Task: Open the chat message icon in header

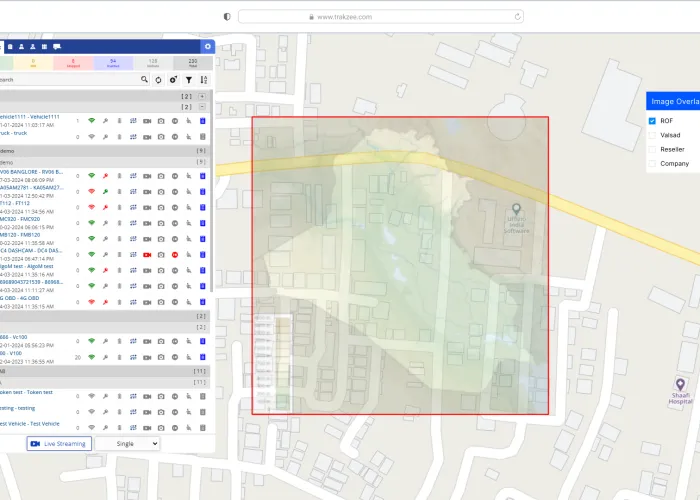Action: click(x=57, y=46)
